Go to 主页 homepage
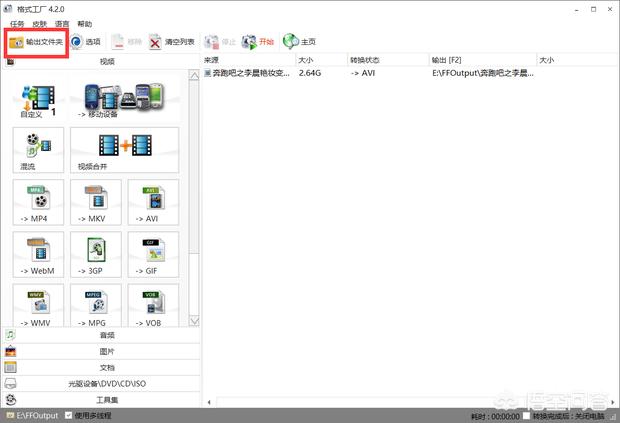Image resolution: width=620 pixels, height=423 pixels. pyautogui.click(x=299, y=42)
